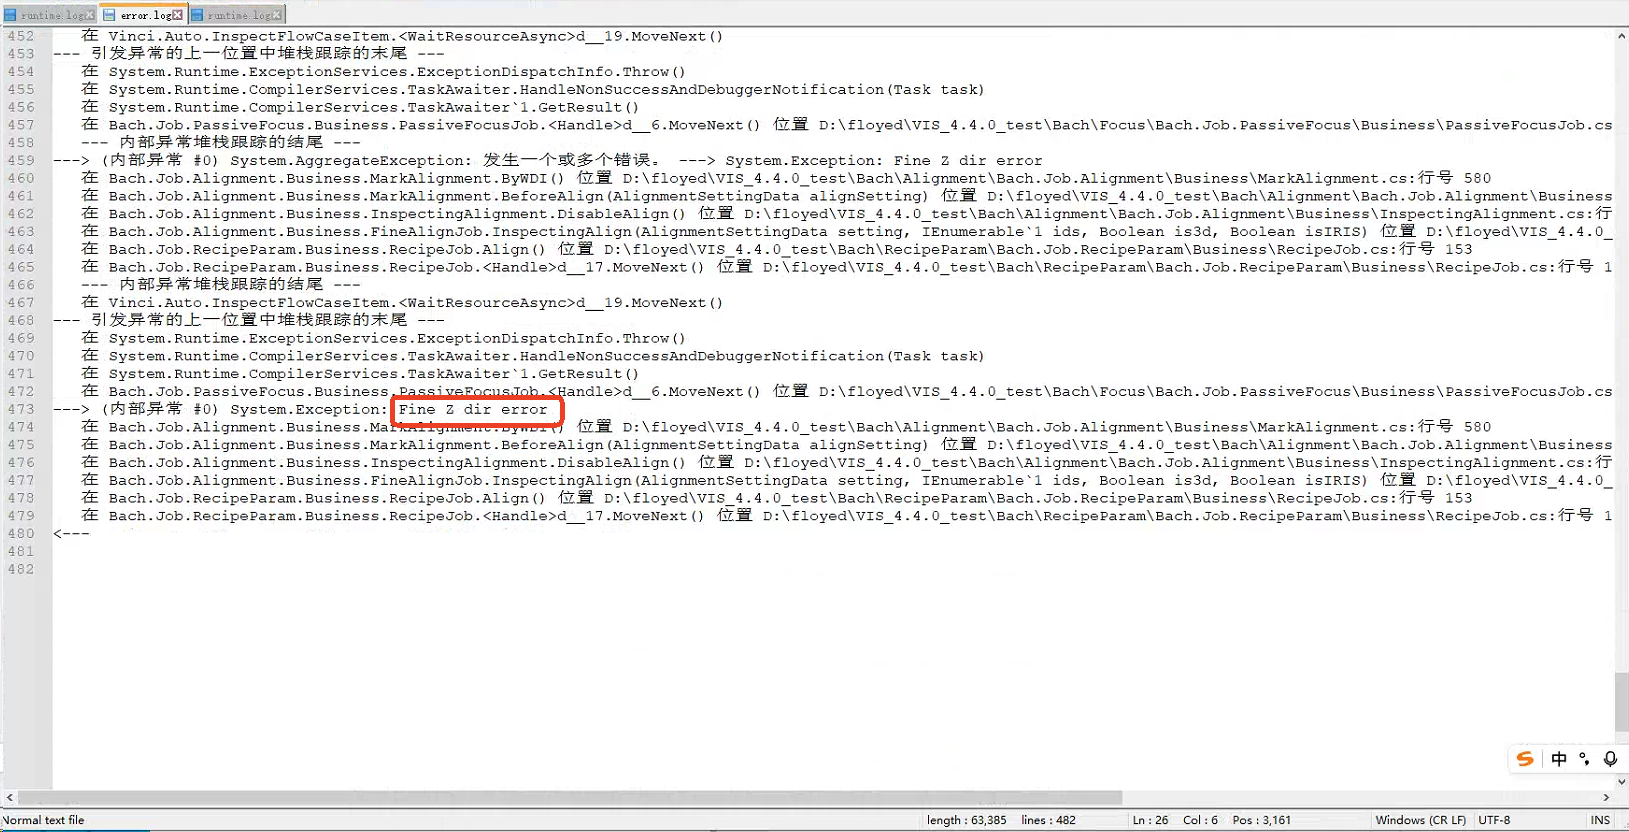Click the vertical scrollbar thumb
Viewport: 1629px width, 832px height.
(x=1621, y=702)
